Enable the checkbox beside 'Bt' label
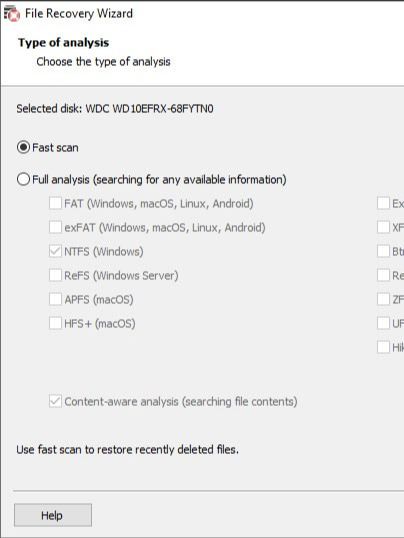 (x=383, y=251)
